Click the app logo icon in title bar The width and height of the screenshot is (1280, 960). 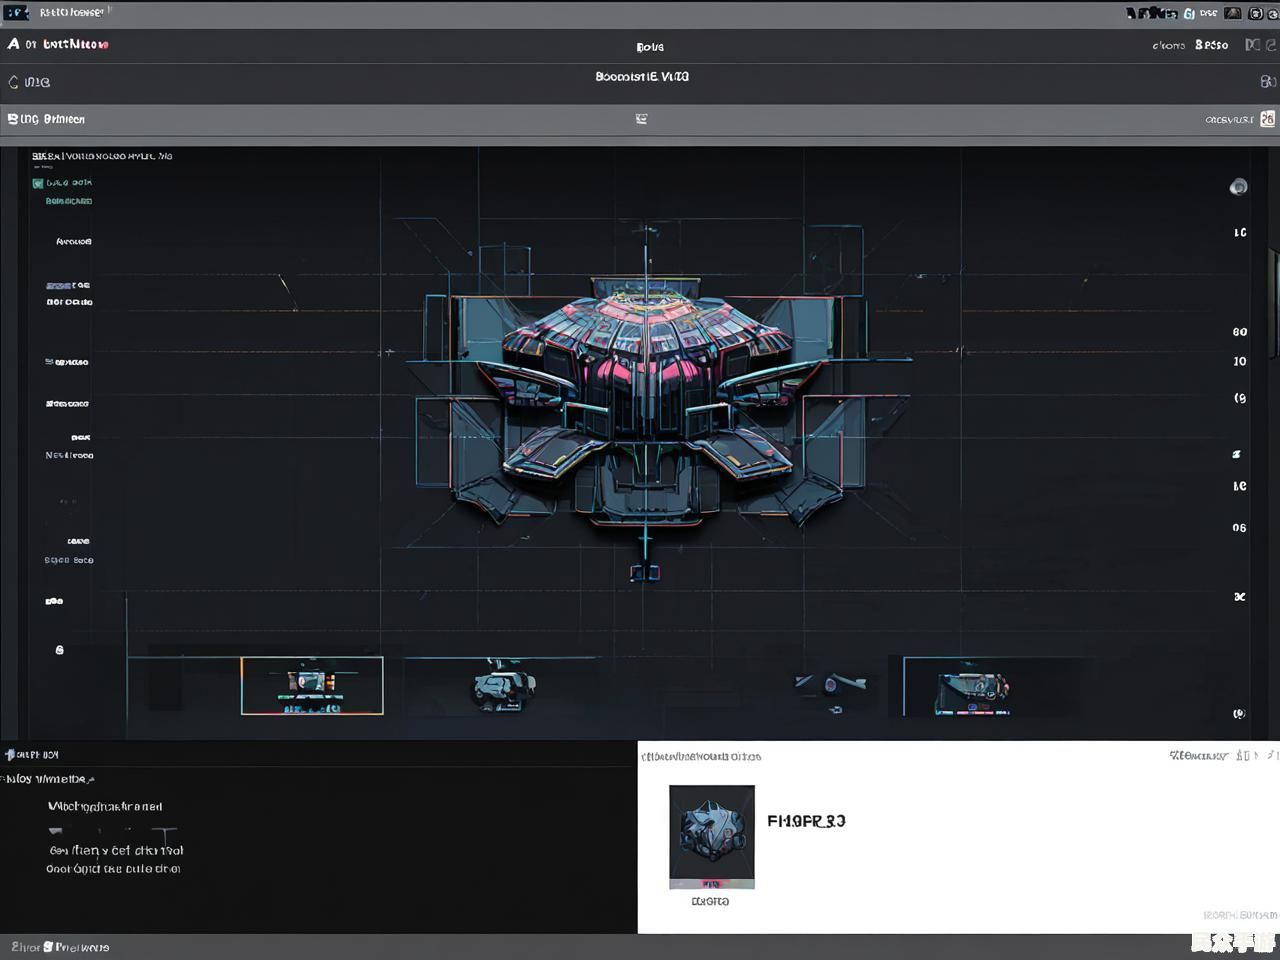pos(17,13)
